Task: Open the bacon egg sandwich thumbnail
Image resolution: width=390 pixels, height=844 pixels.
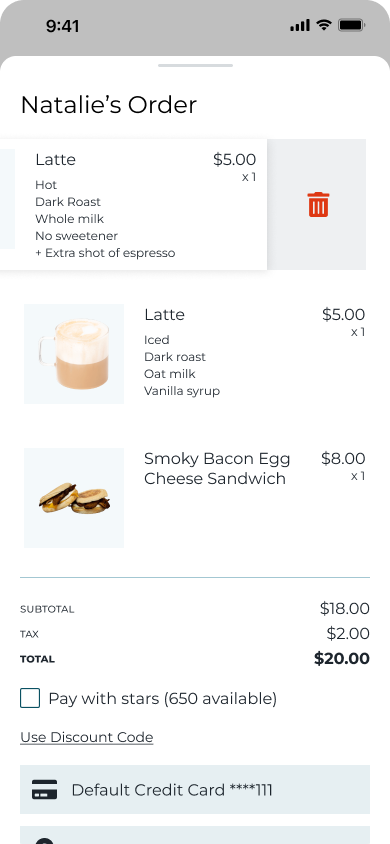Action: tap(74, 498)
